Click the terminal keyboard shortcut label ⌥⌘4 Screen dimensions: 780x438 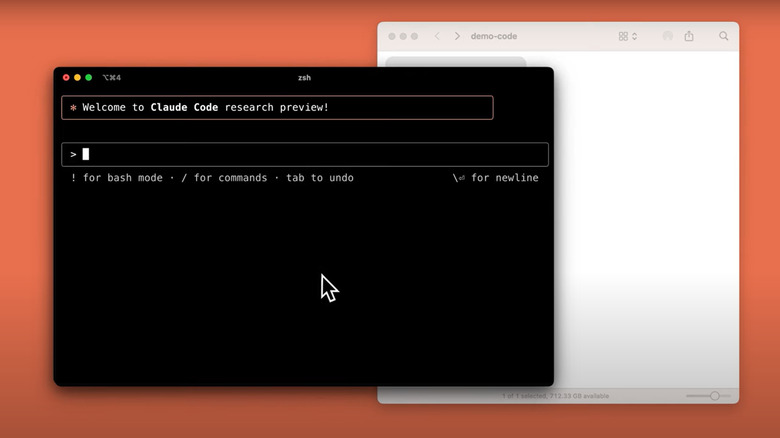(x=112, y=78)
